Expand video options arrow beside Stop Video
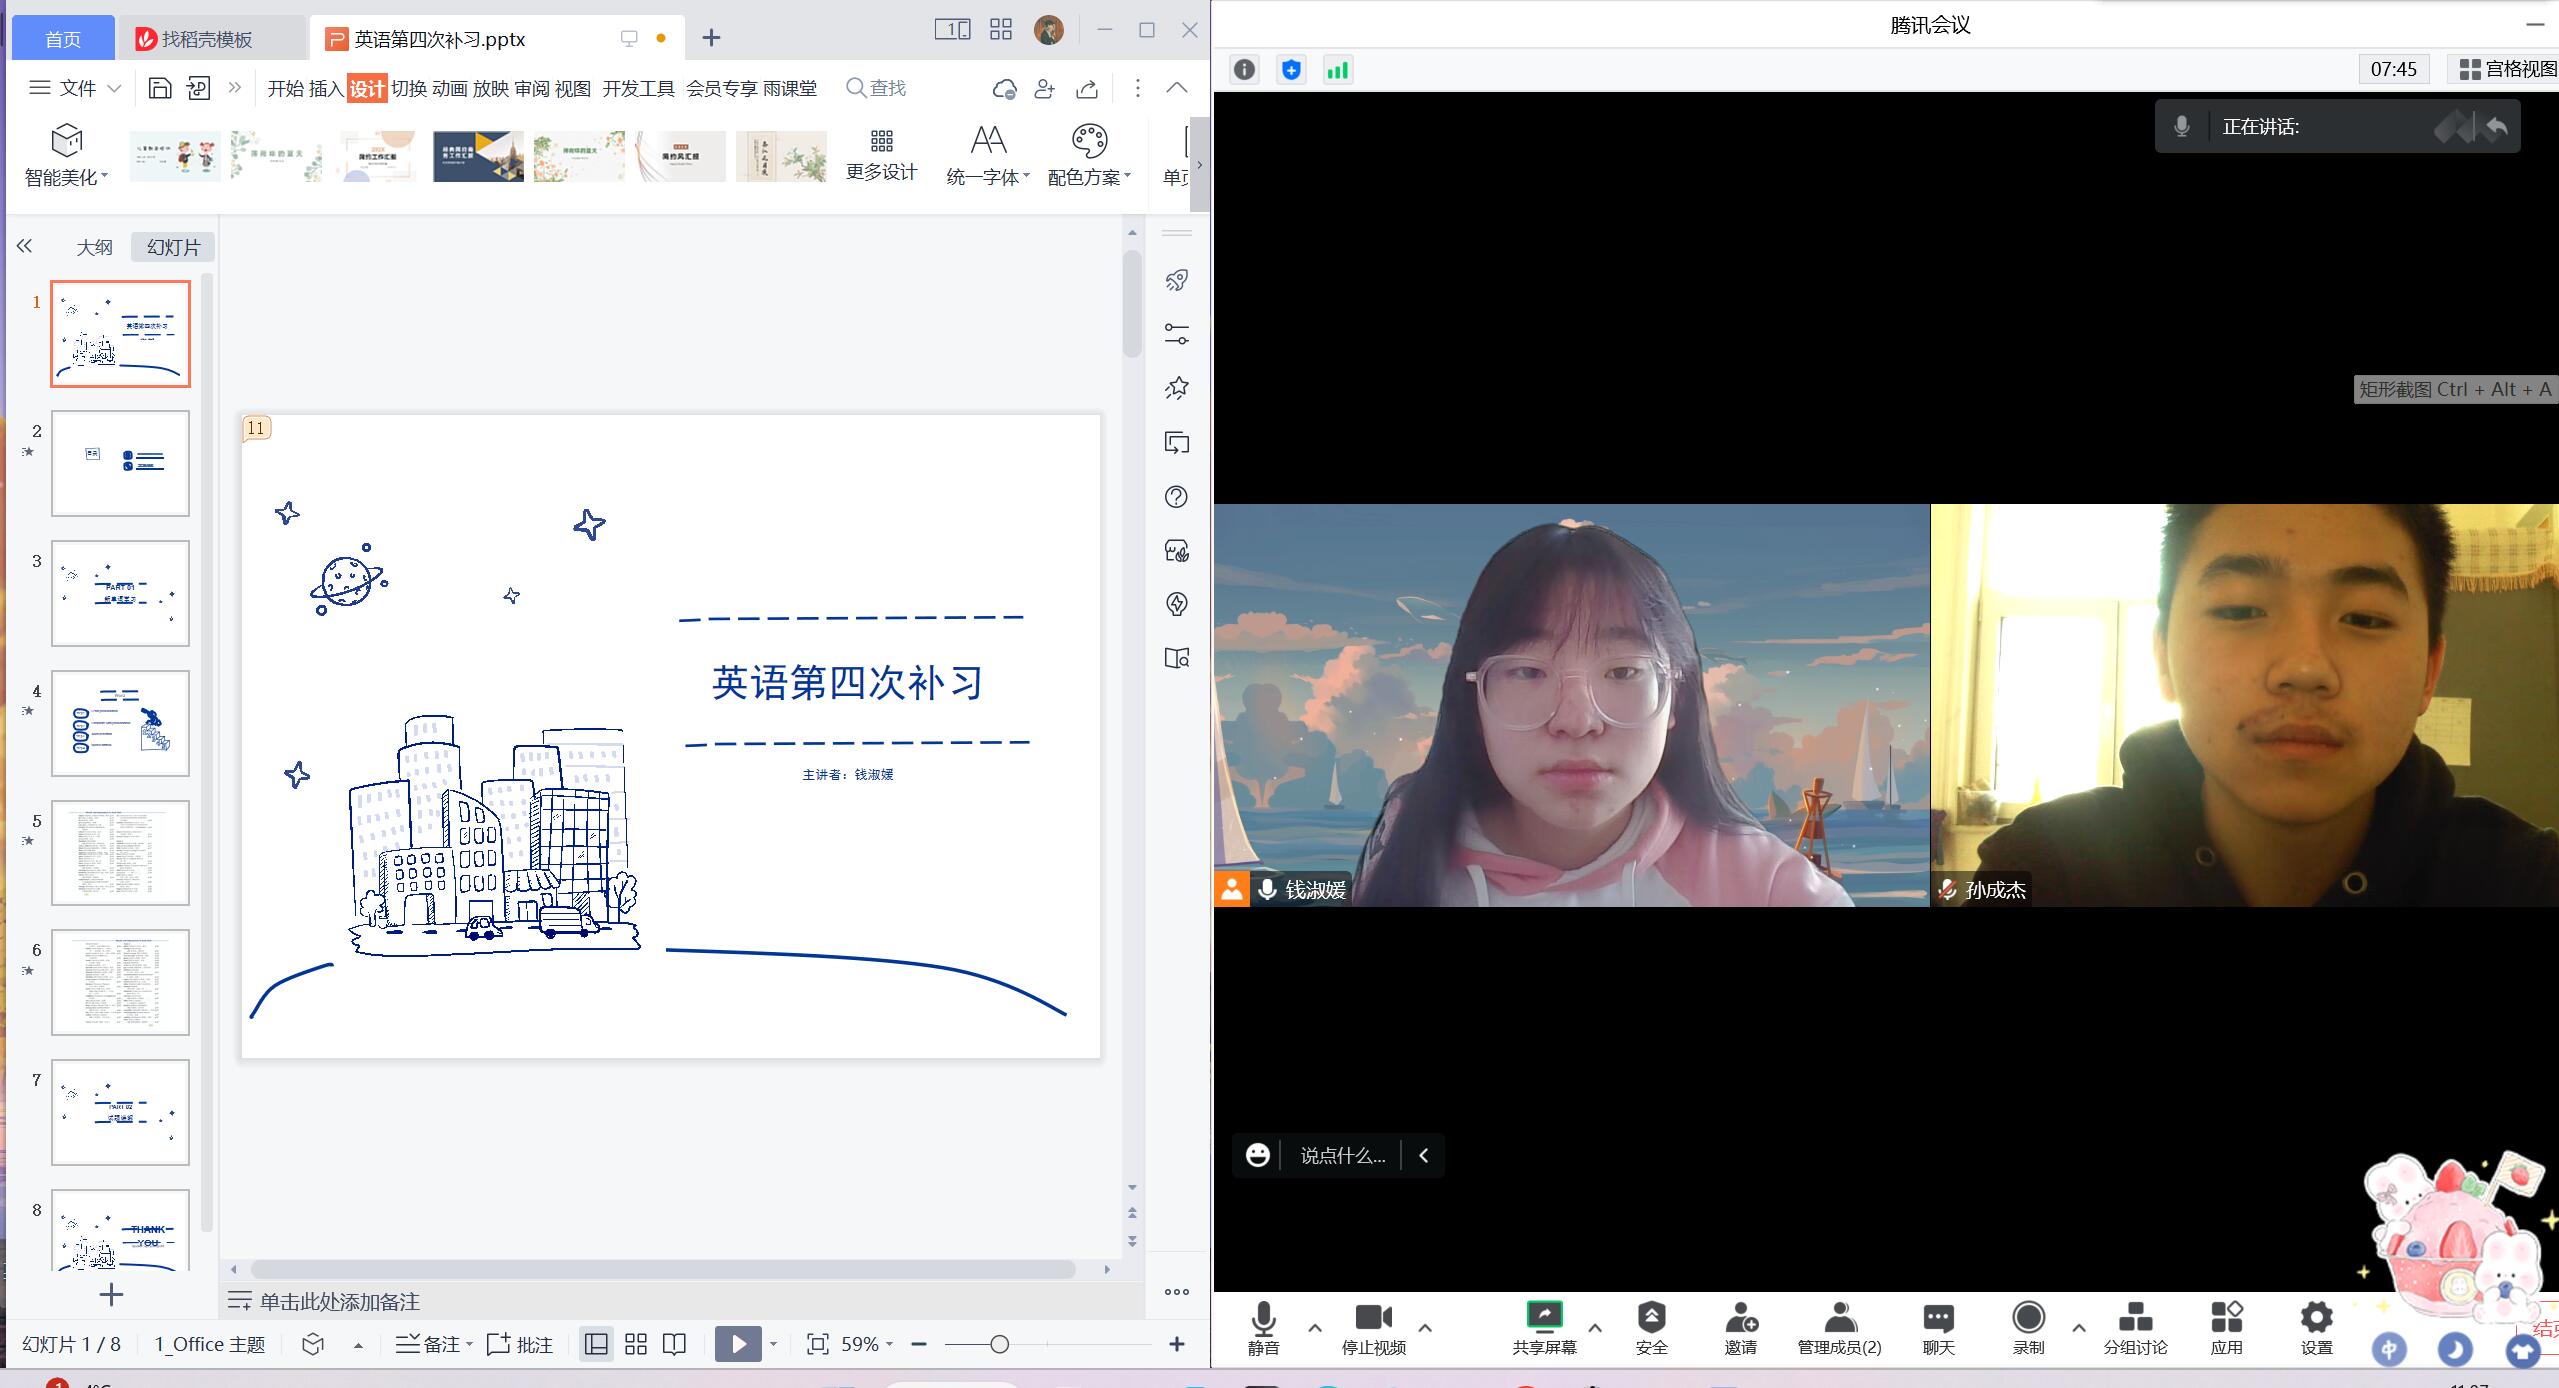This screenshot has width=2559, height=1388. pos(1425,1327)
